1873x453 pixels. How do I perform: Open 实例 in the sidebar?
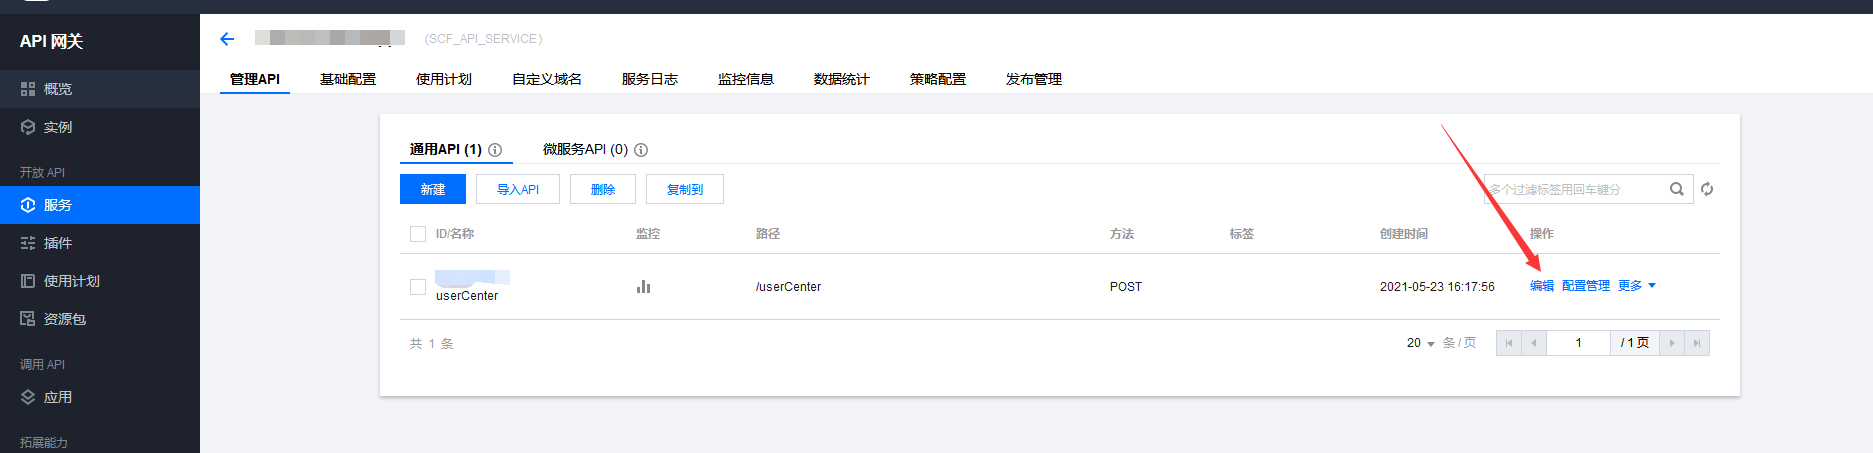pos(100,127)
